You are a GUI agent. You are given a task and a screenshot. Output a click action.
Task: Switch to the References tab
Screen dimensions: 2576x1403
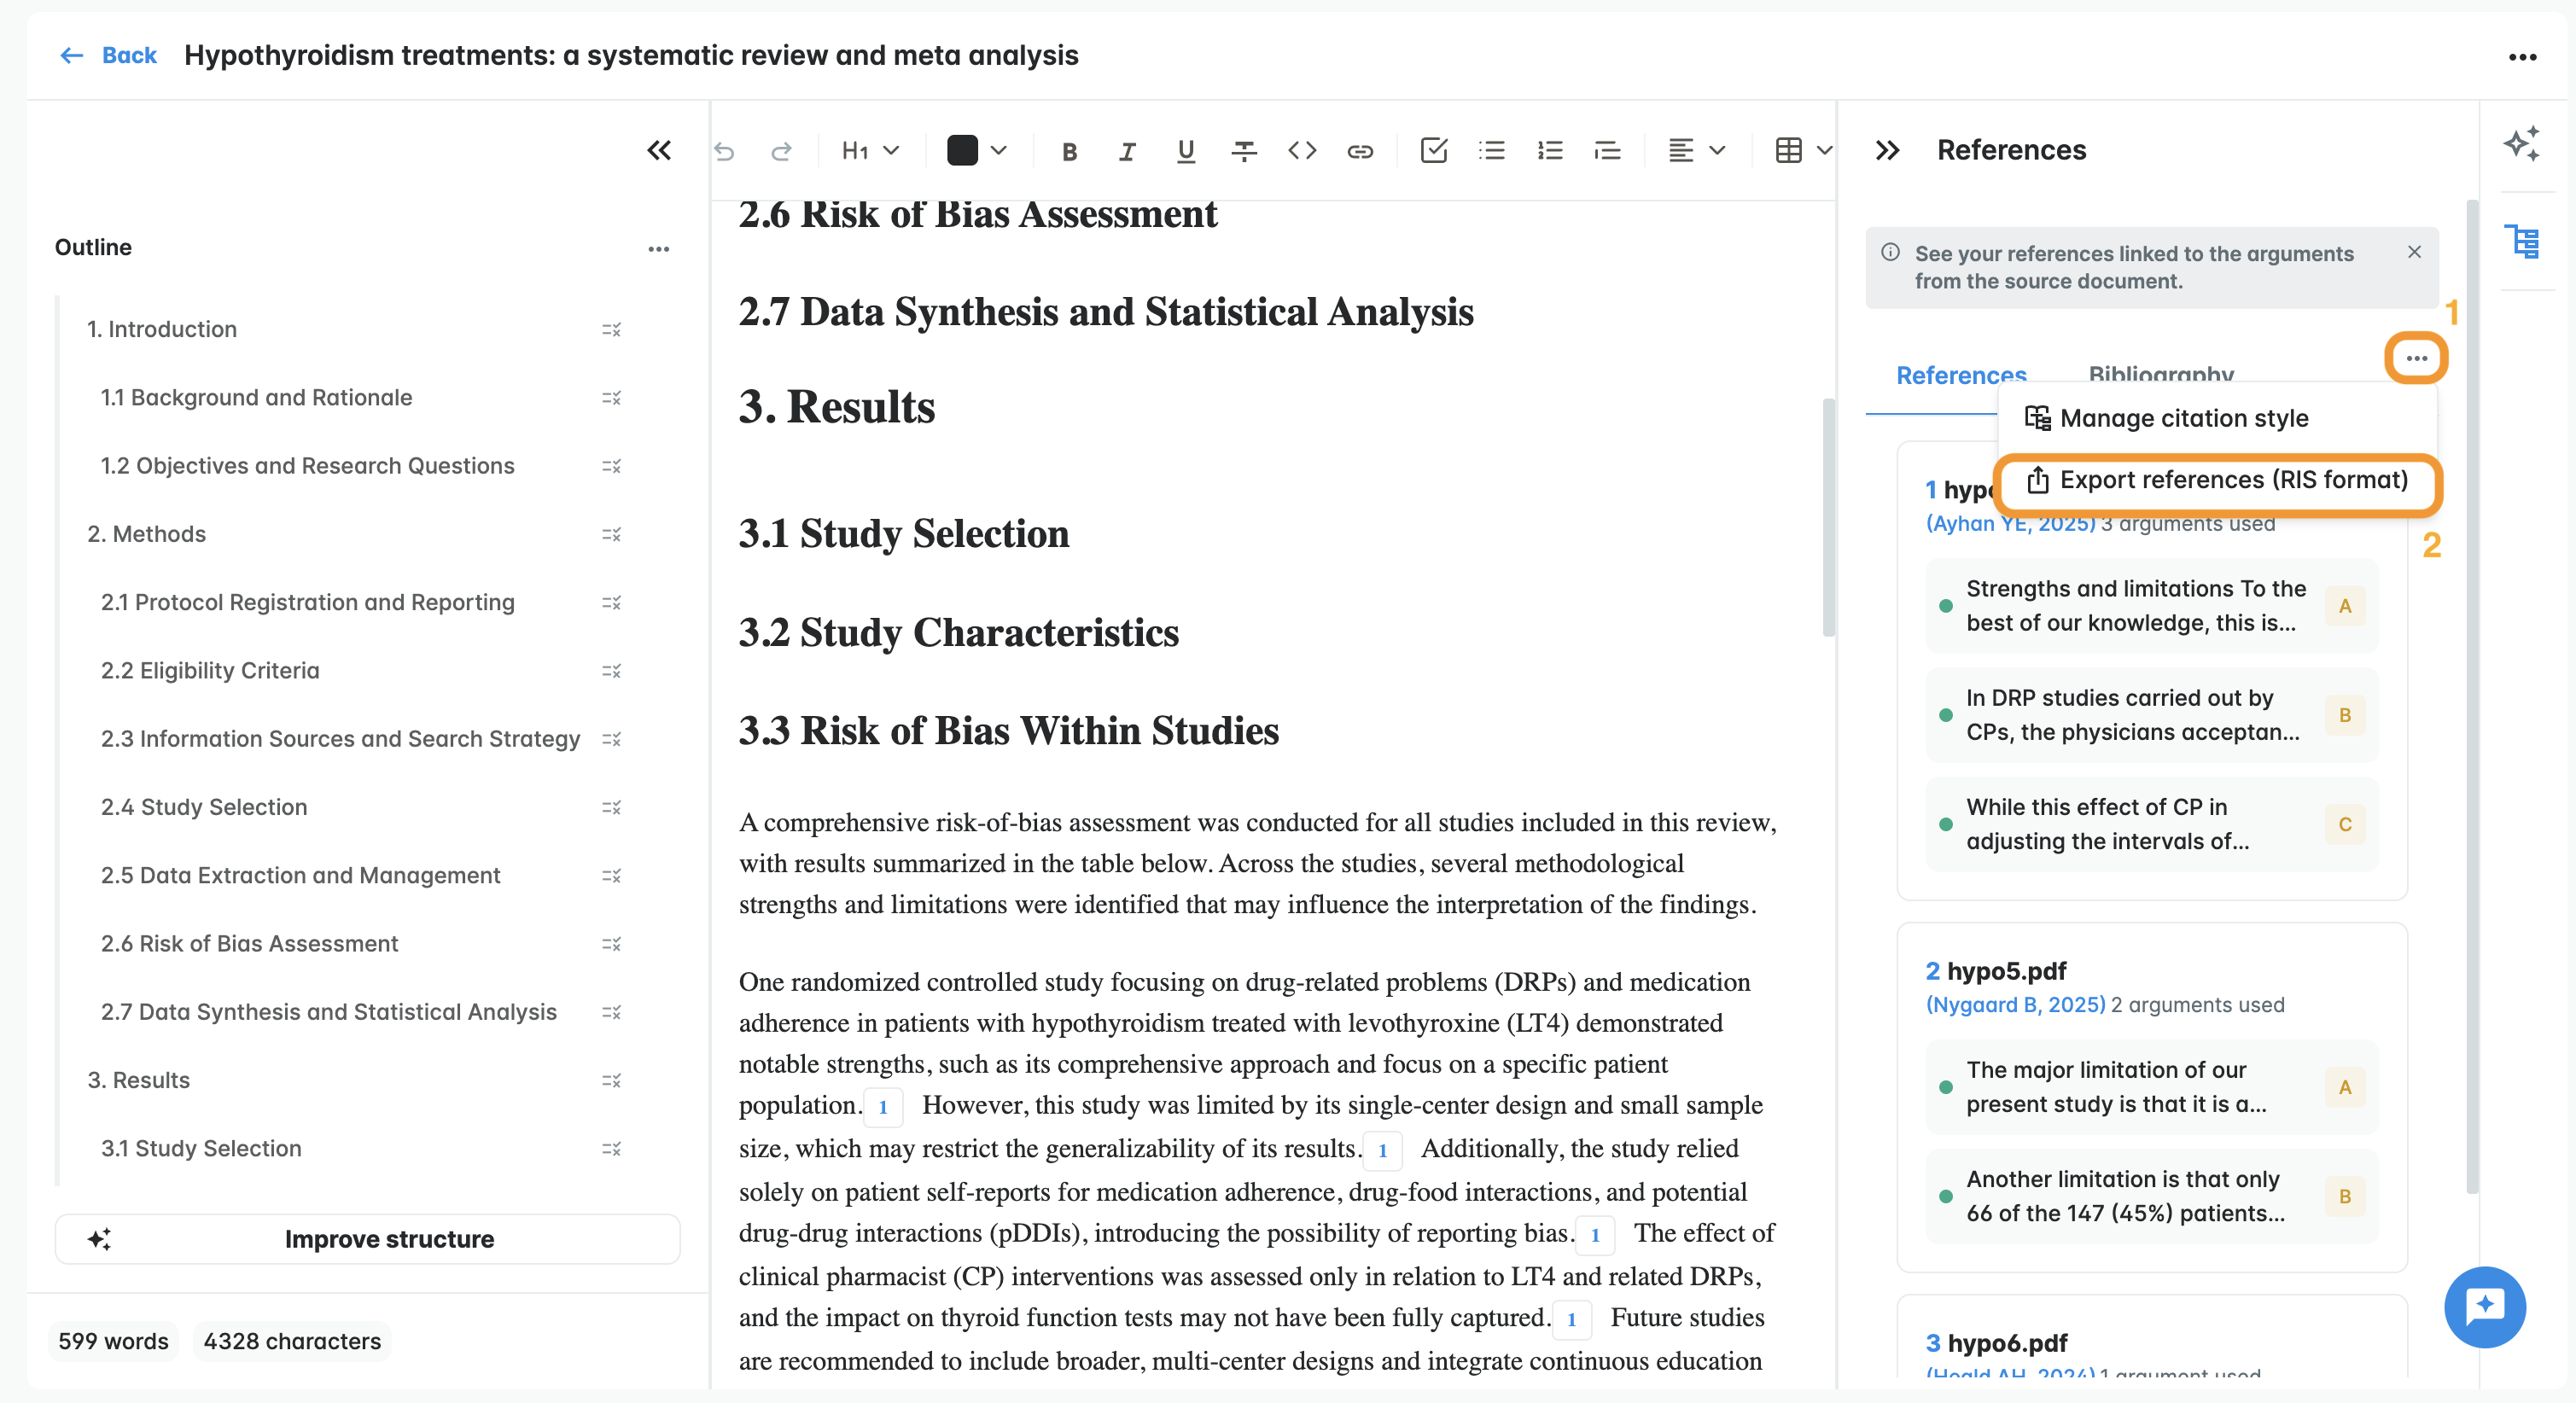[x=1961, y=375]
